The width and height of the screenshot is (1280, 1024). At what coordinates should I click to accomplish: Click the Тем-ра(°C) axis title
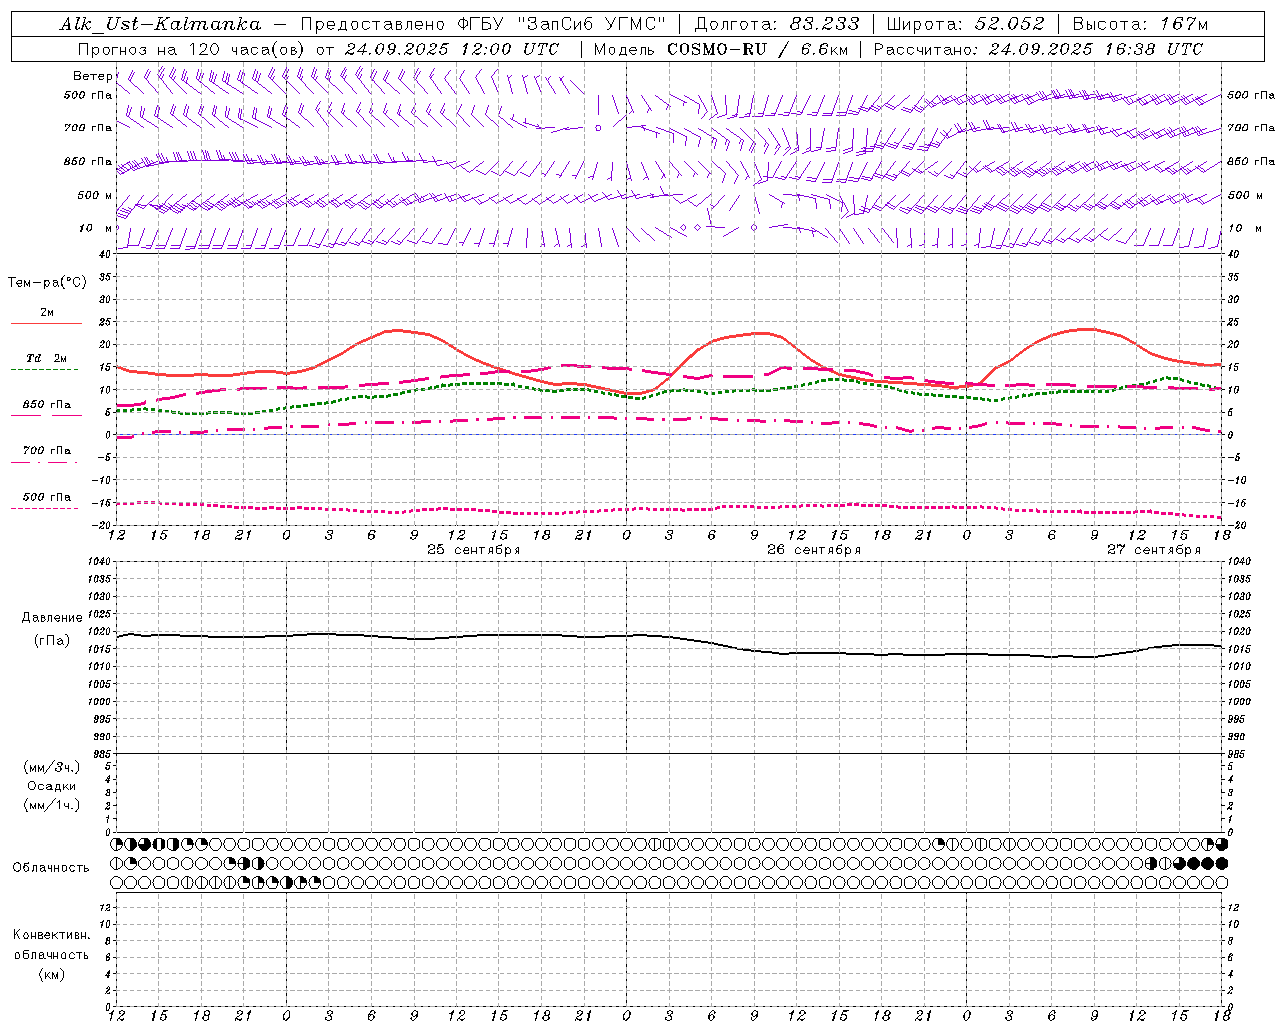tap(47, 283)
